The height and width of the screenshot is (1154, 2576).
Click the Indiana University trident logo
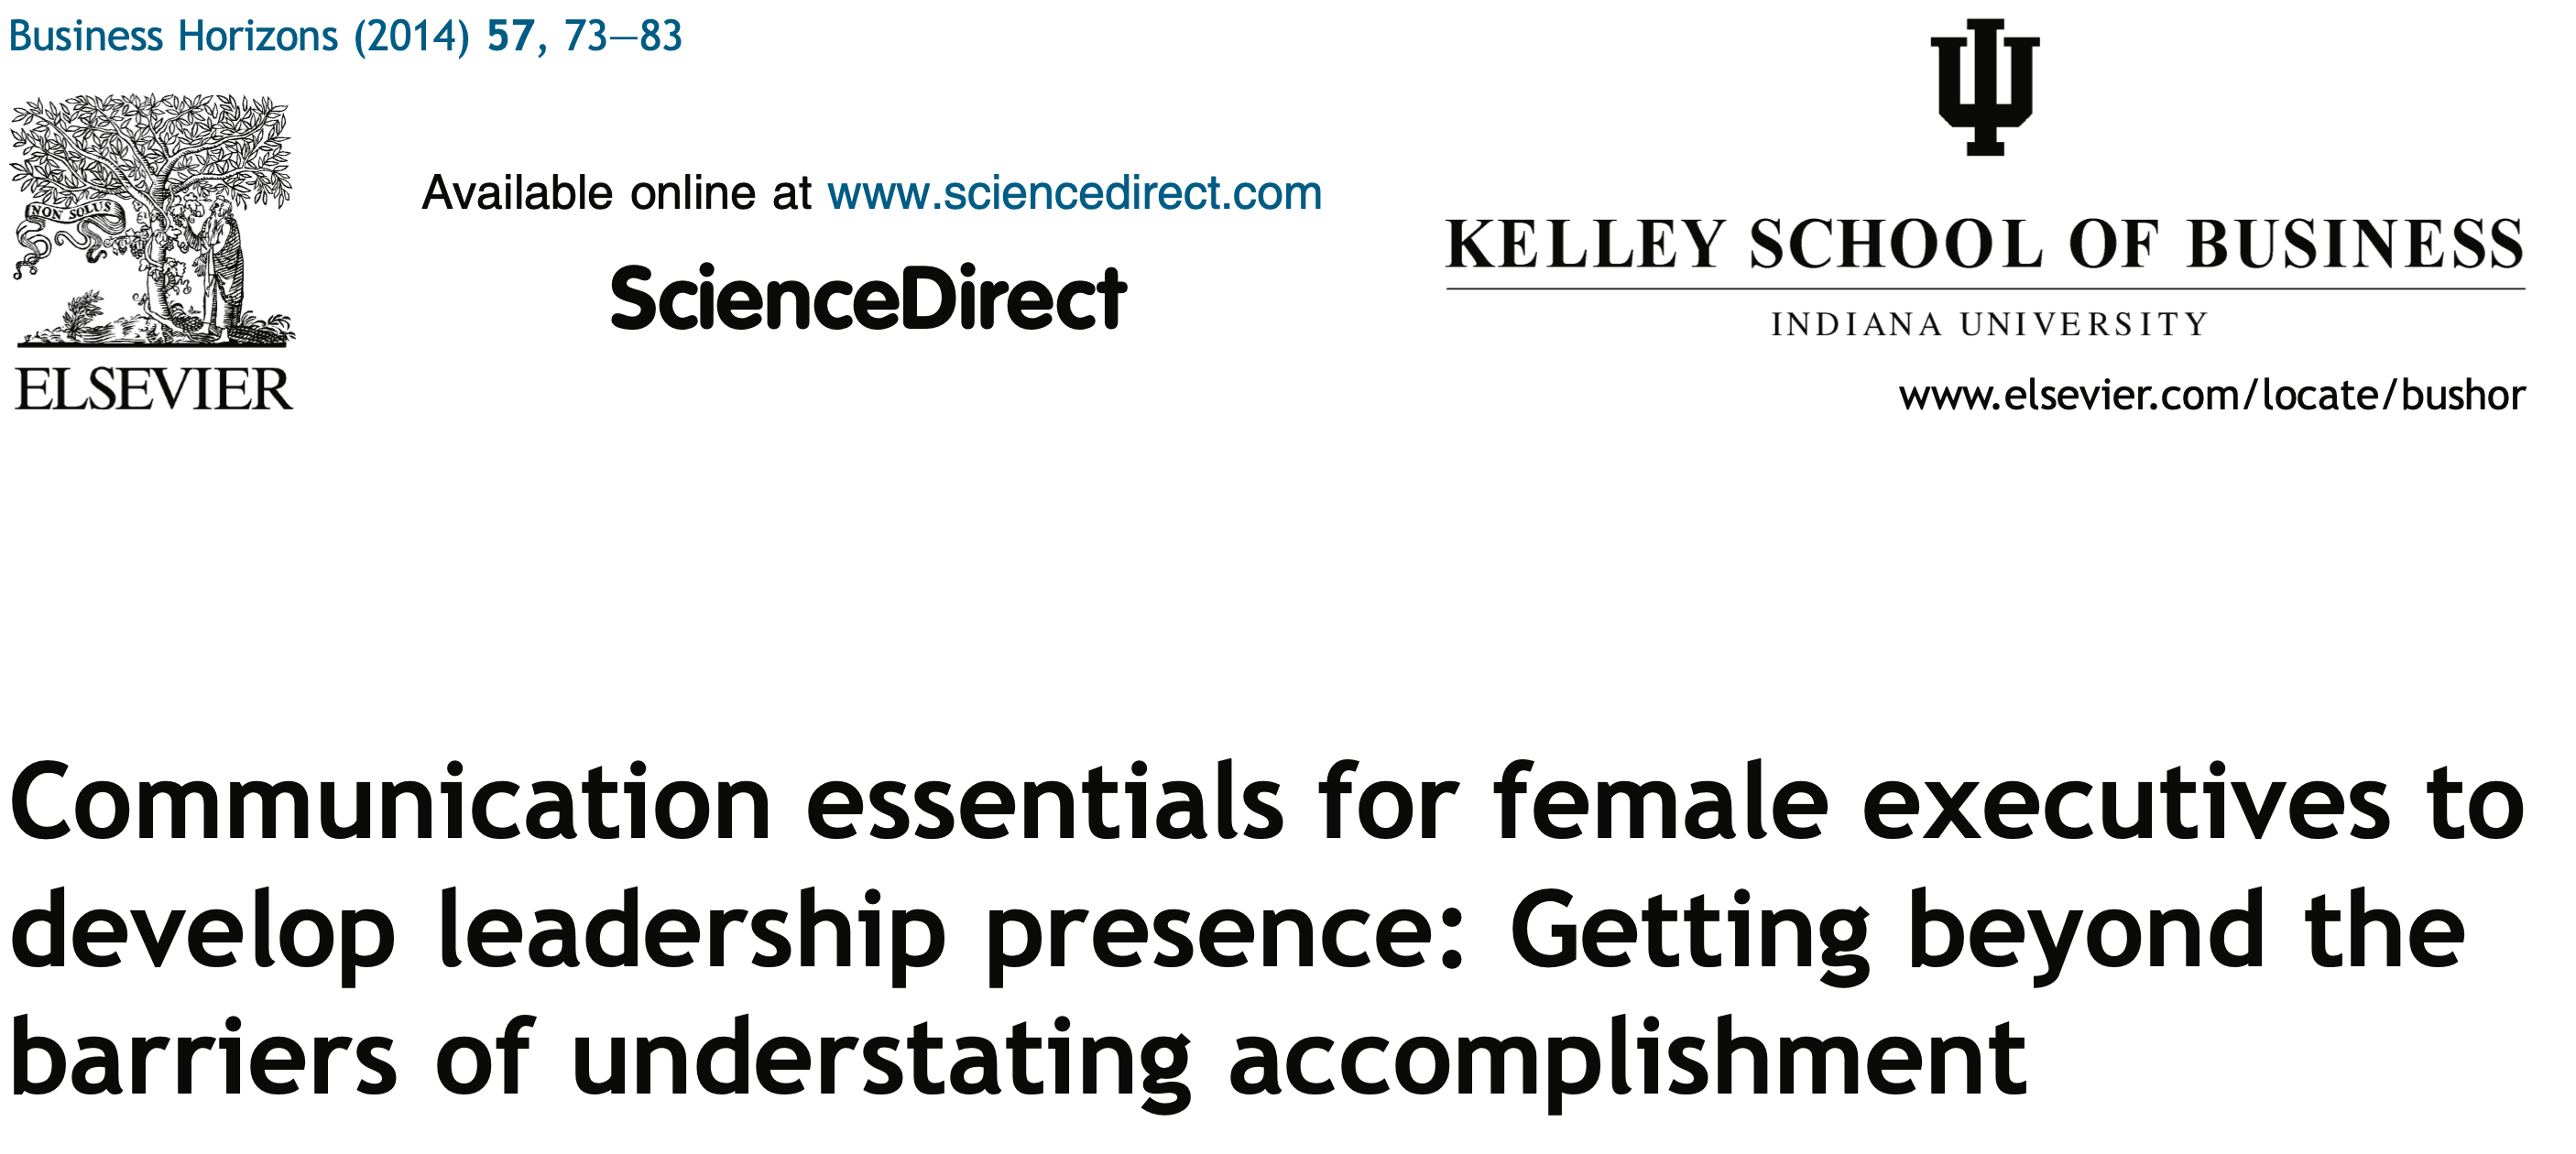click(1984, 88)
